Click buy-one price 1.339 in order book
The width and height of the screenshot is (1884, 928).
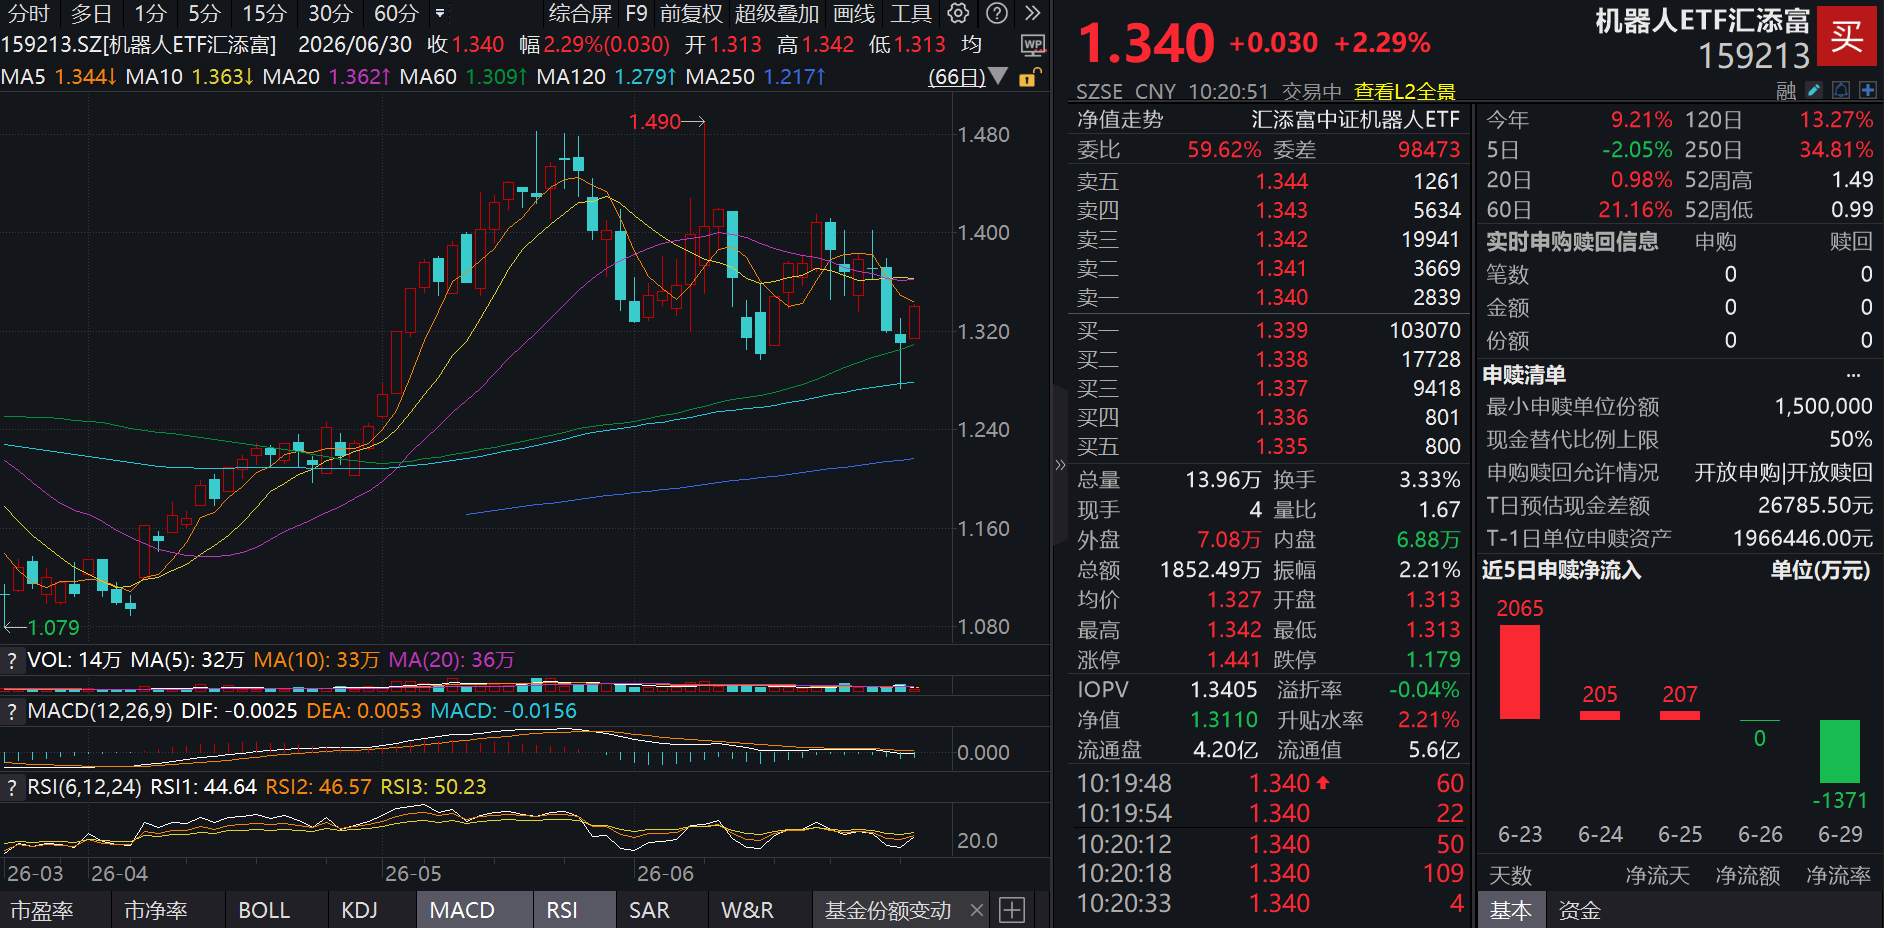coord(1282,331)
